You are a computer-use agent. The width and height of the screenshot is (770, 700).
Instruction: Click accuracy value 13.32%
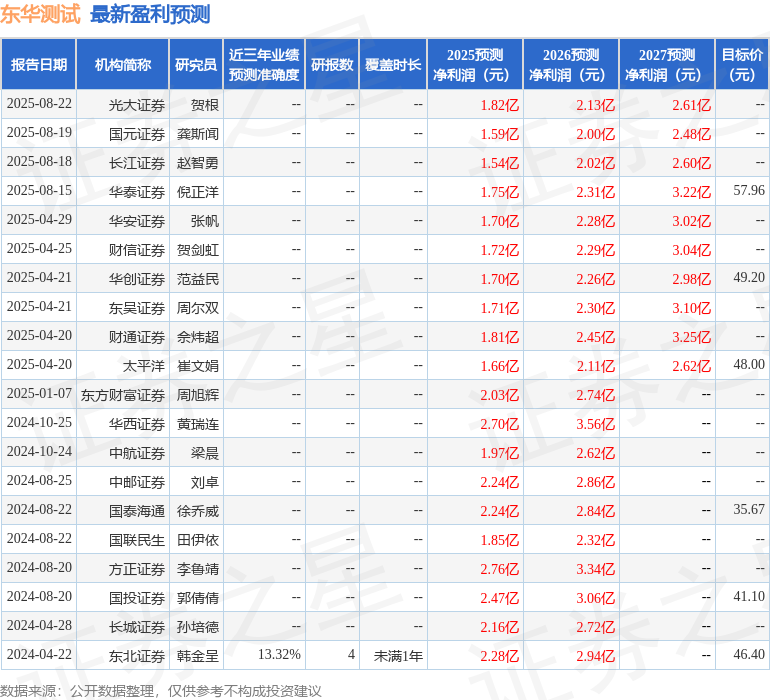[279, 654]
